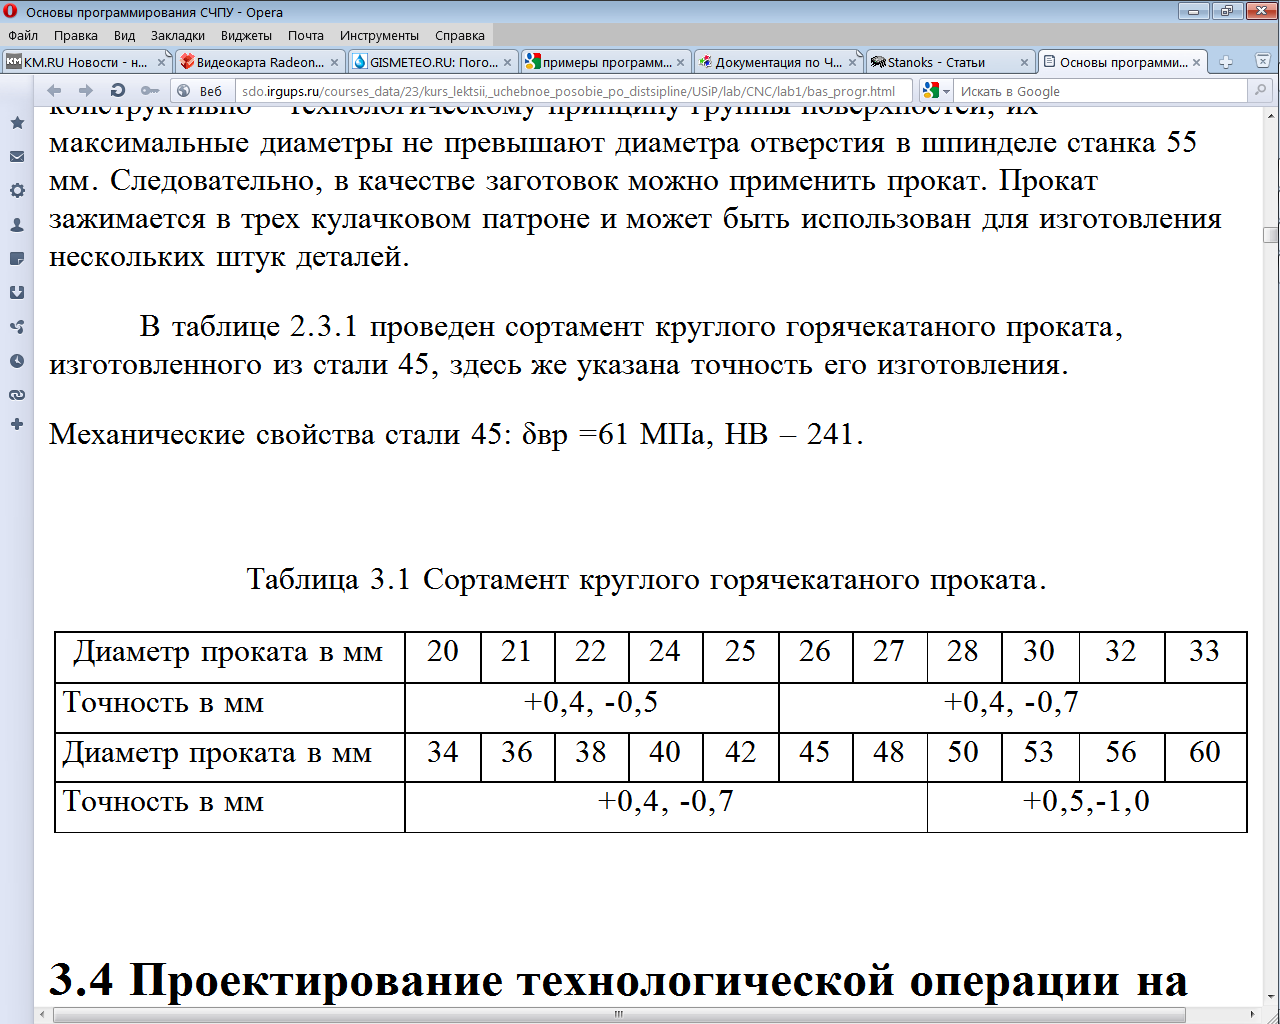Open the Notes panel icon
This screenshot has height=1024, width=1280.
(x=17, y=258)
